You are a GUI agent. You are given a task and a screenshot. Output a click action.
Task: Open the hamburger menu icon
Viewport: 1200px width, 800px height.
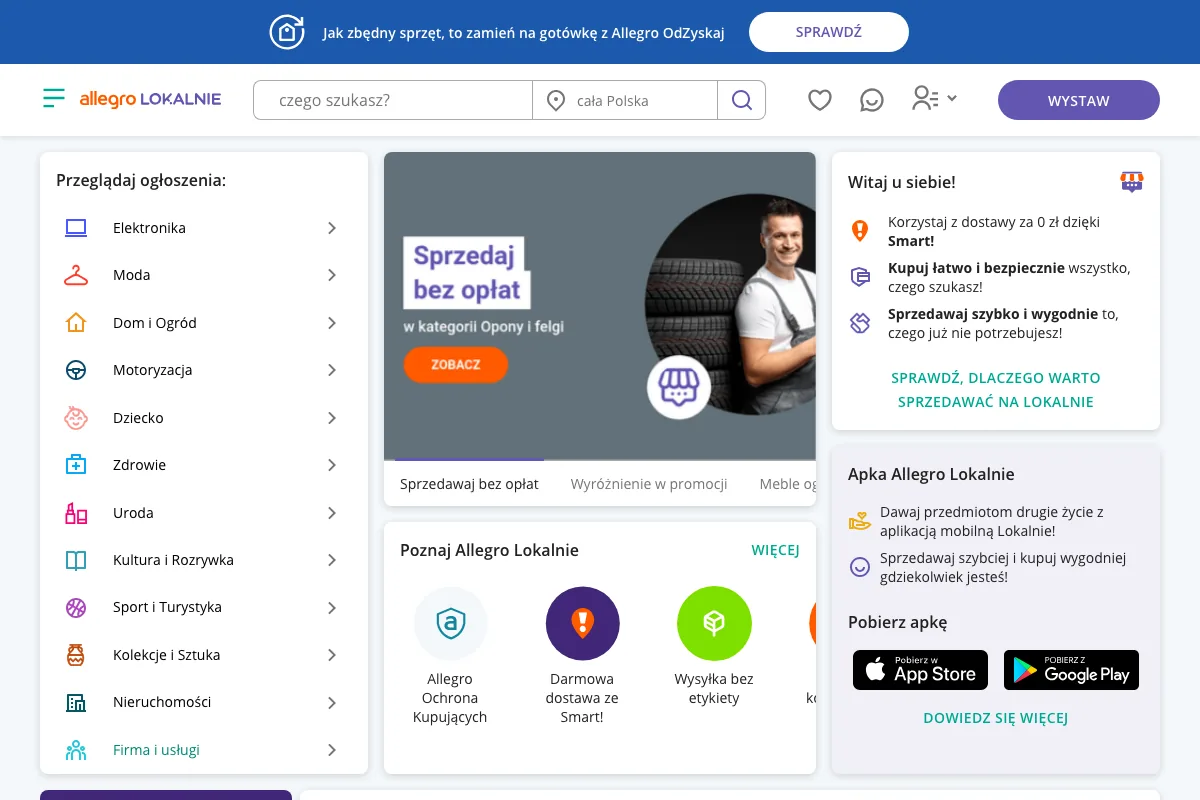(54, 99)
